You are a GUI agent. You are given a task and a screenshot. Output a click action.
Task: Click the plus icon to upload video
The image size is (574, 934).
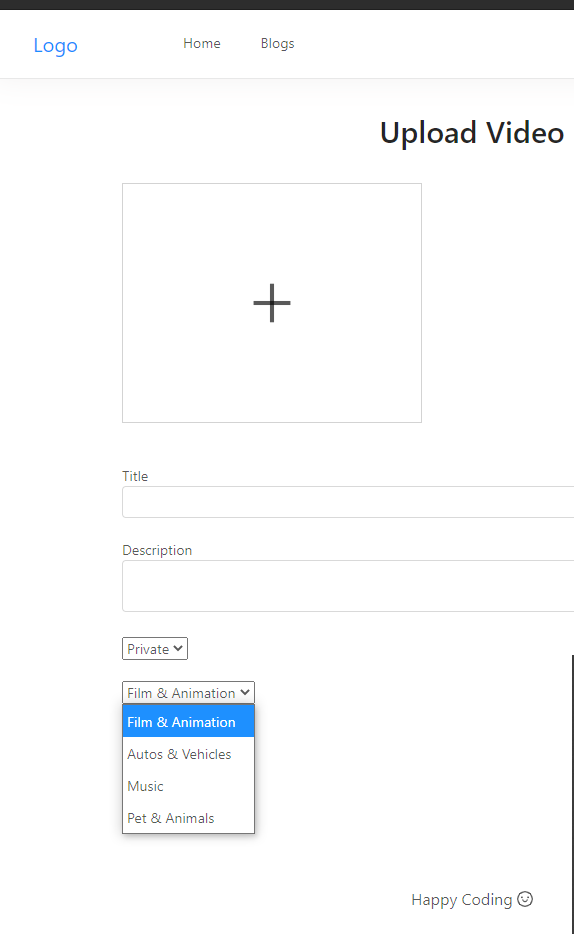click(272, 303)
